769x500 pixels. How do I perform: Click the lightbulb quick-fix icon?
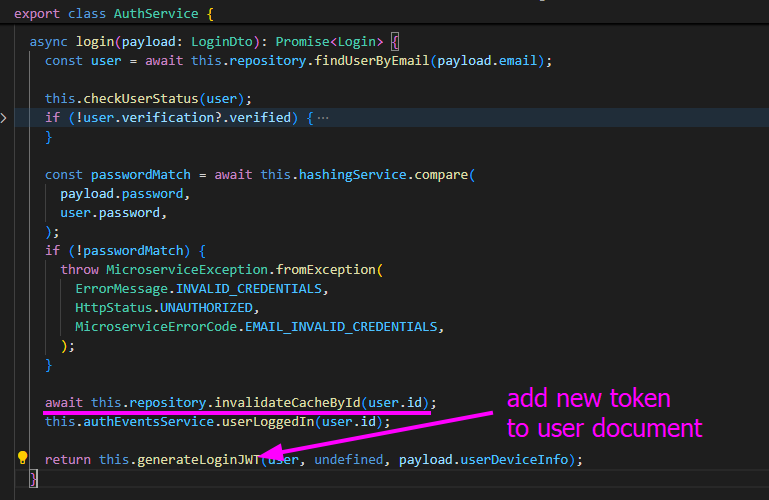23,458
